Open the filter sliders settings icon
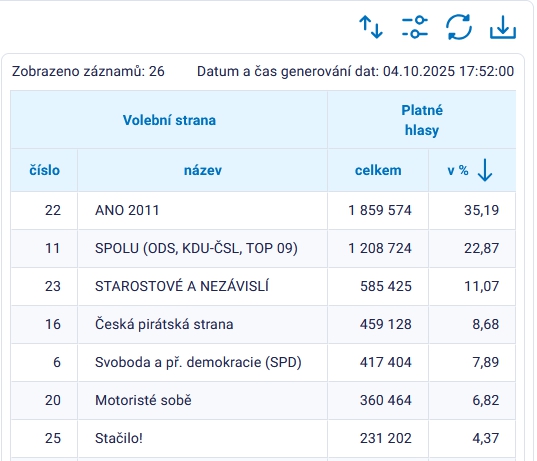This screenshot has height=461, width=537. click(415, 27)
